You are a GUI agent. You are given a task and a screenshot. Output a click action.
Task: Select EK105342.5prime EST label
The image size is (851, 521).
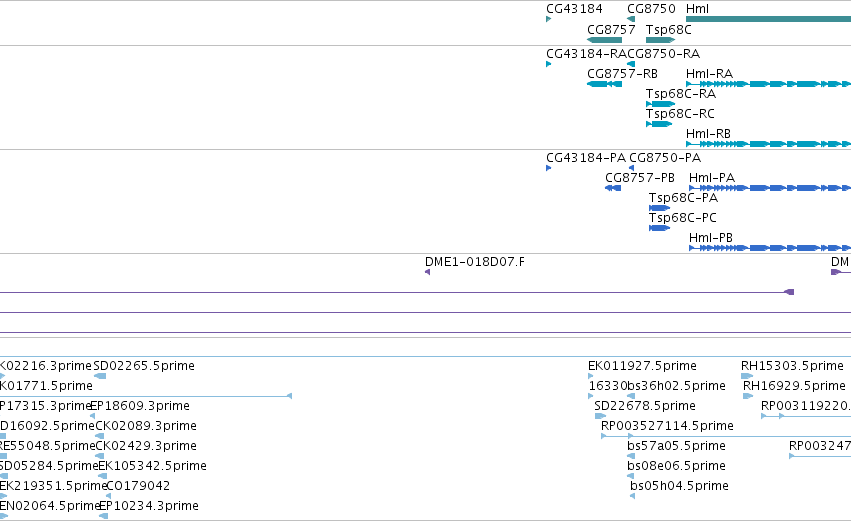[x=153, y=466]
